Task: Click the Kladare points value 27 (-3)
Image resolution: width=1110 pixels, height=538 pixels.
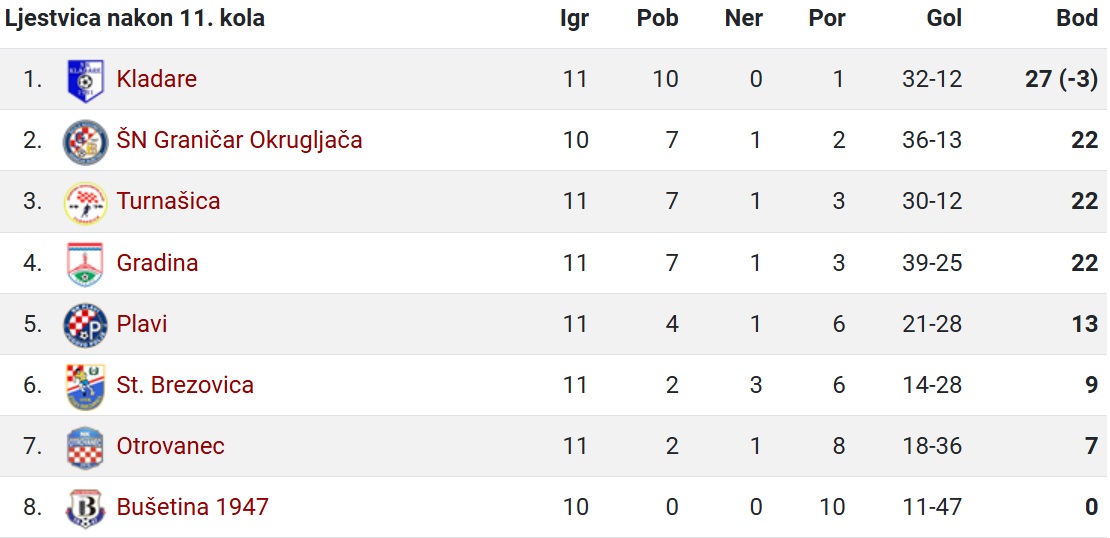Action: [x=1061, y=79]
